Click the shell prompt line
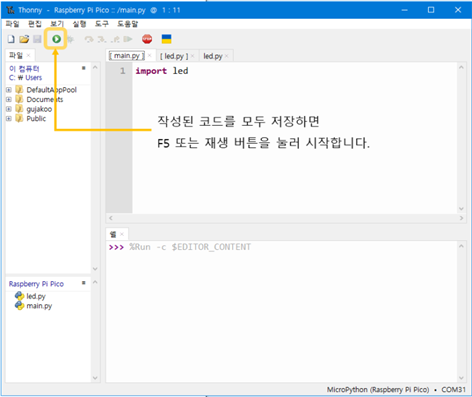This screenshot has height=397, width=472. click(180, 247)
